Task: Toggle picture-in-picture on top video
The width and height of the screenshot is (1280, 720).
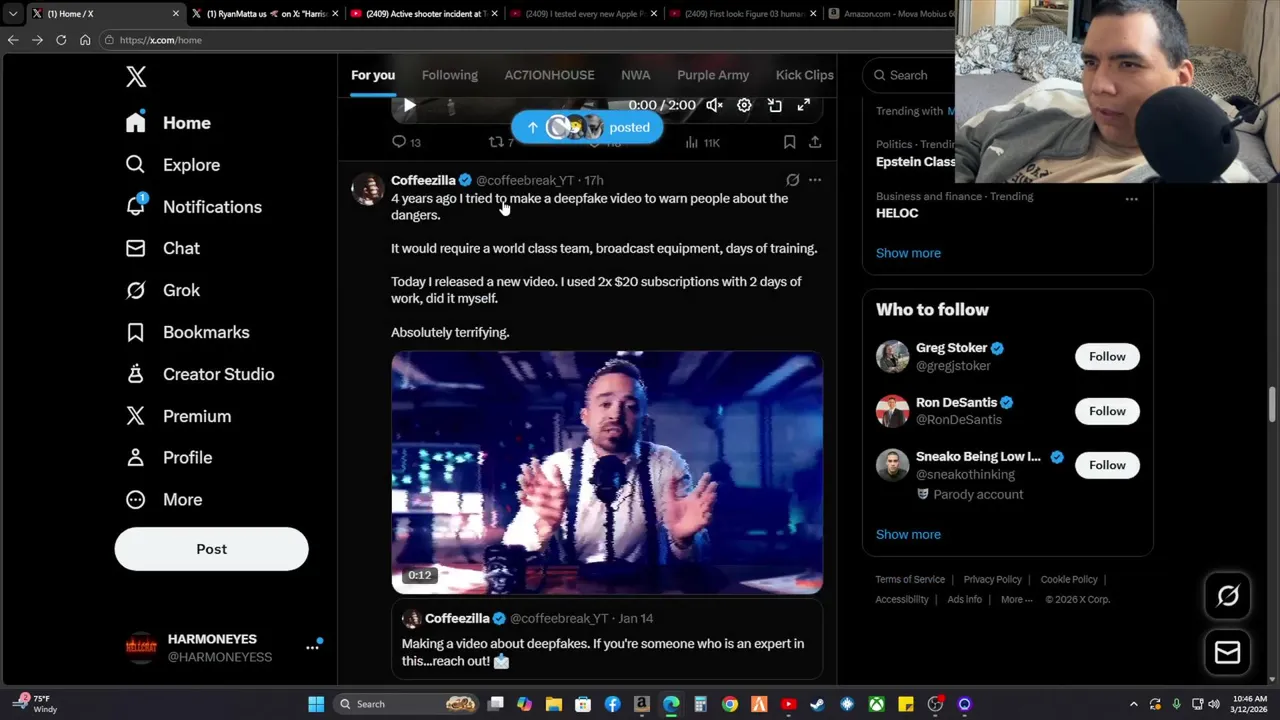Action: click(x=774, y=105)
